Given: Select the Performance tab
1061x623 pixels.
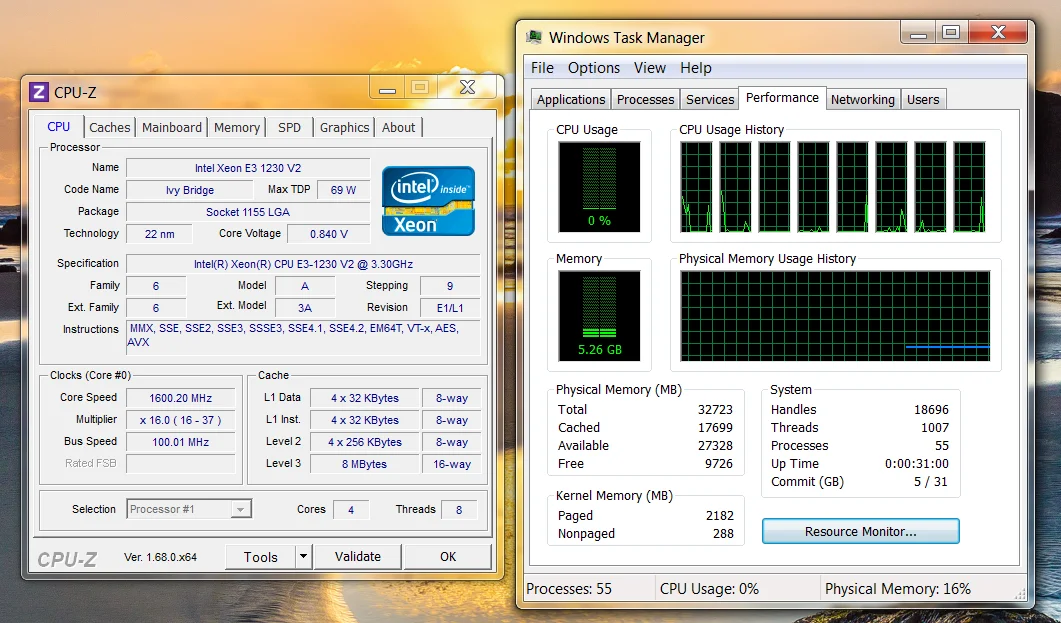Looking at the screenshot, I should [x=782, y=97].
